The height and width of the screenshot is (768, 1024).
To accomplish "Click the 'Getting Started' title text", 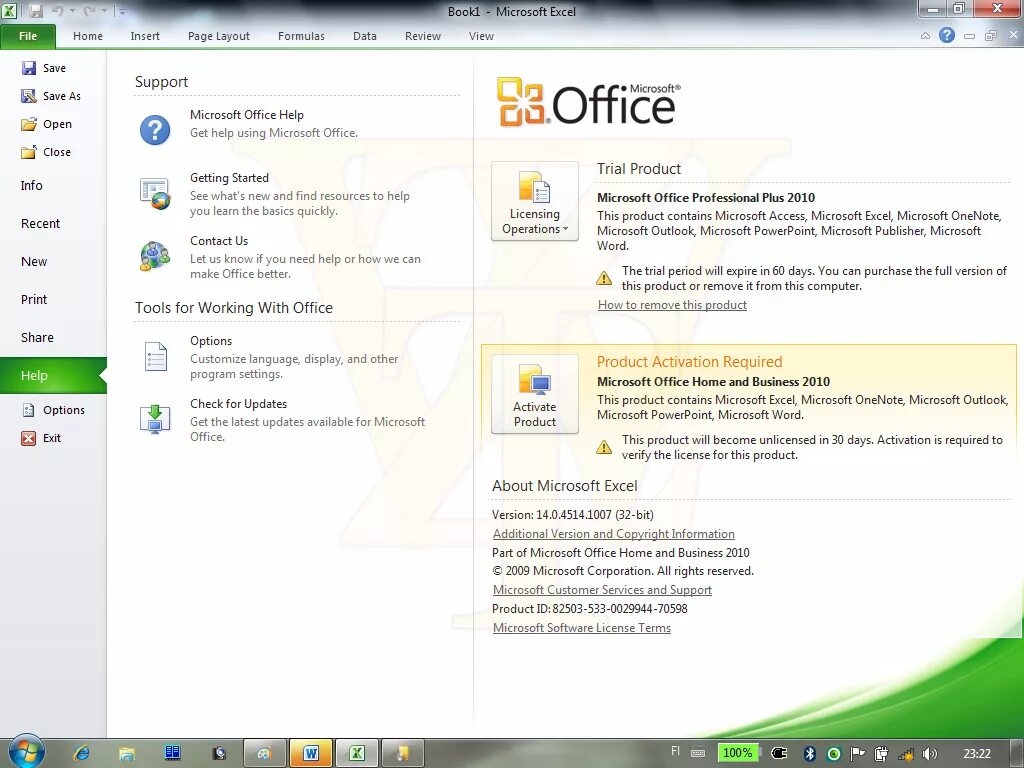I will tap(229, 178).
